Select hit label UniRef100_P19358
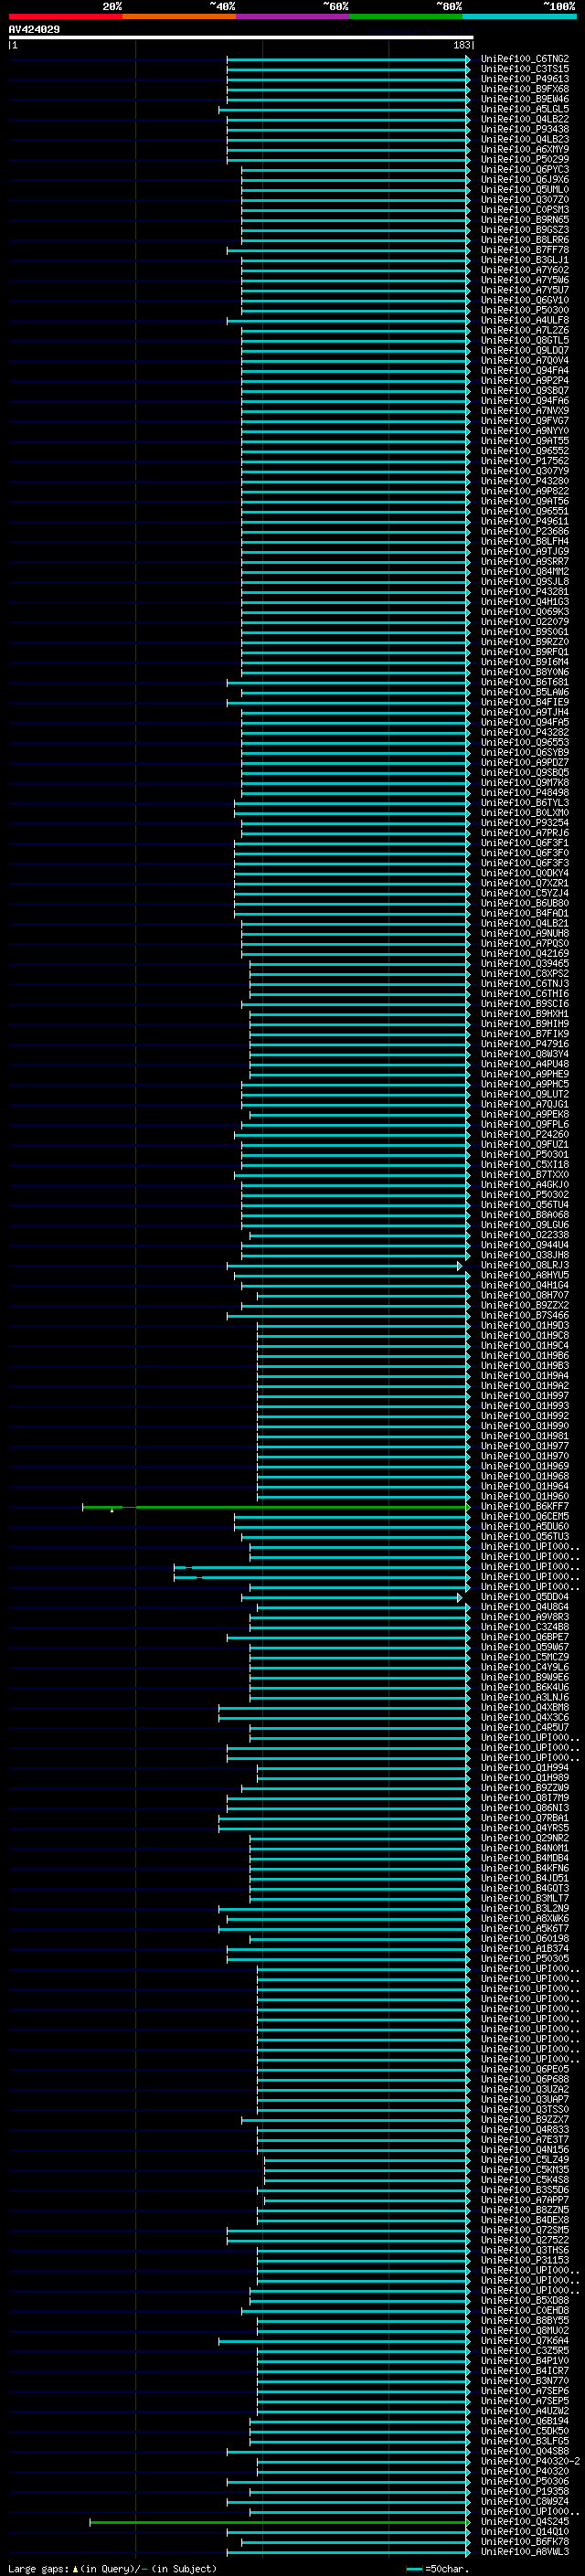585x2576 pixels. coord(525,2490)
